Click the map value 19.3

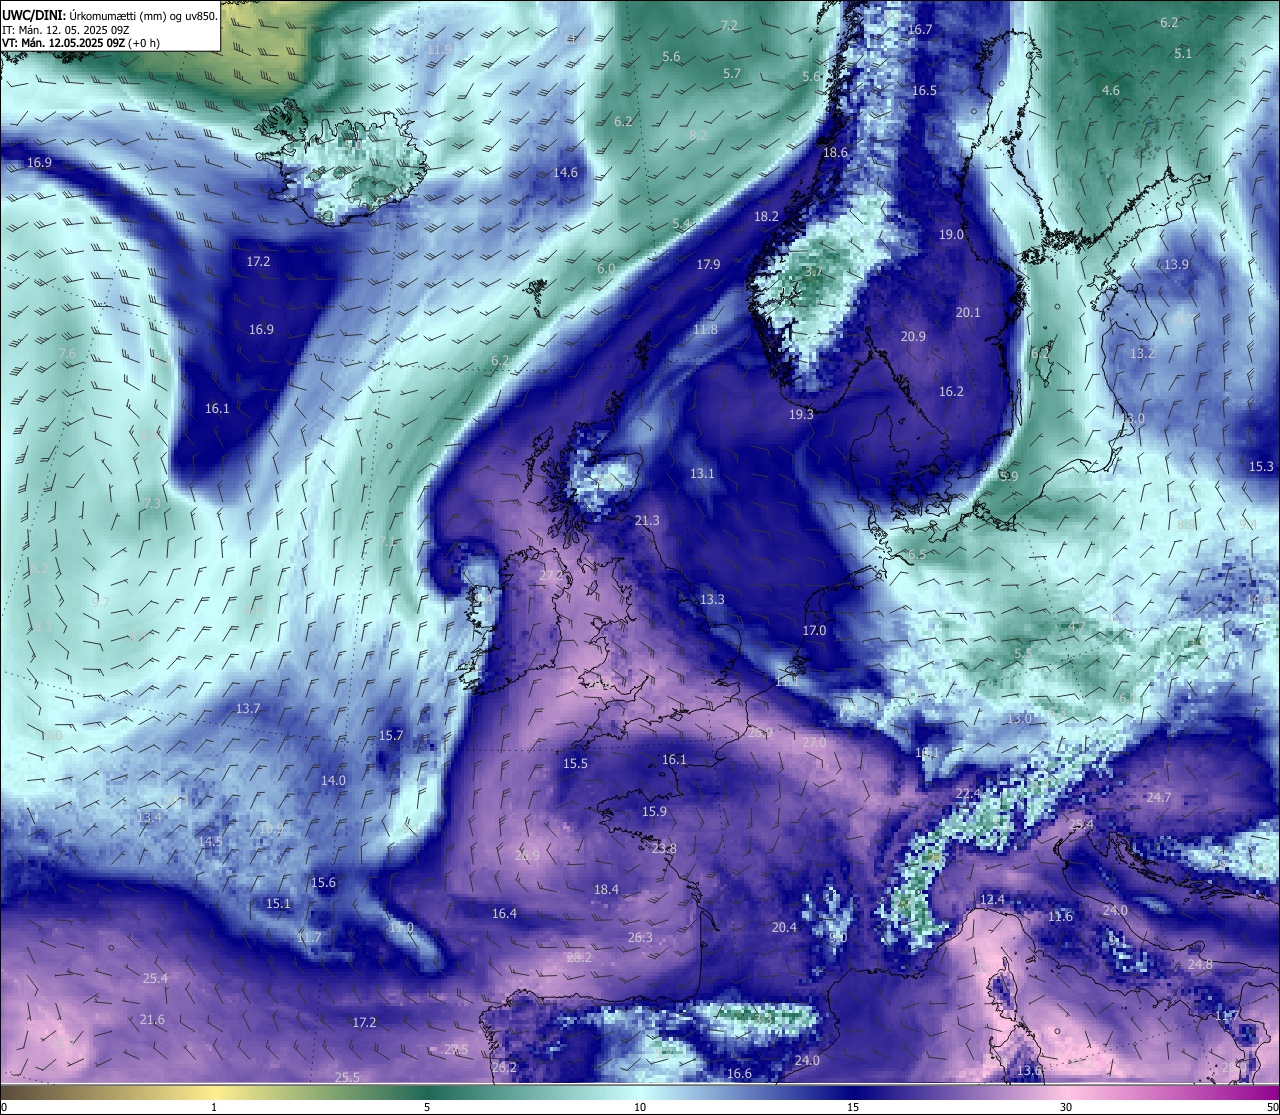click(801, 414)
